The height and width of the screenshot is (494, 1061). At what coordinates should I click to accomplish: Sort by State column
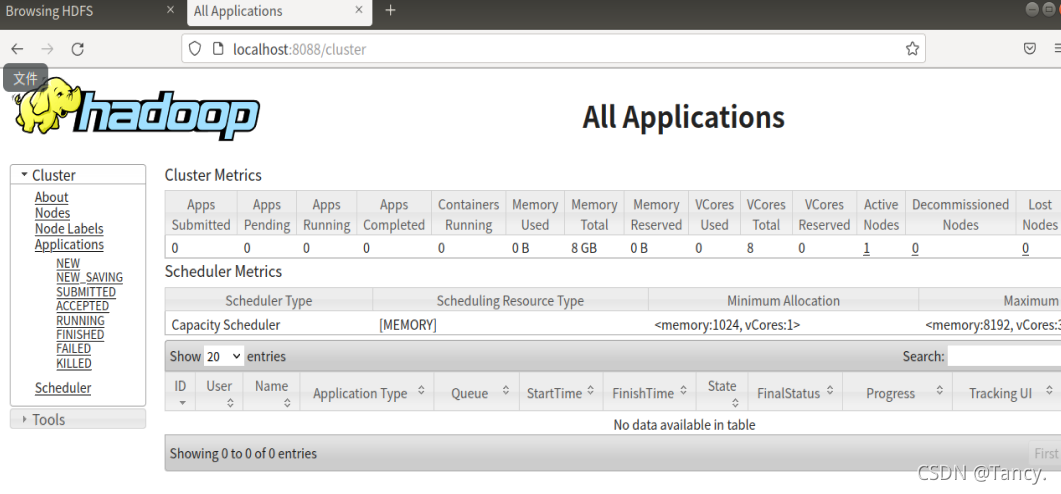(x=735, y=403)
